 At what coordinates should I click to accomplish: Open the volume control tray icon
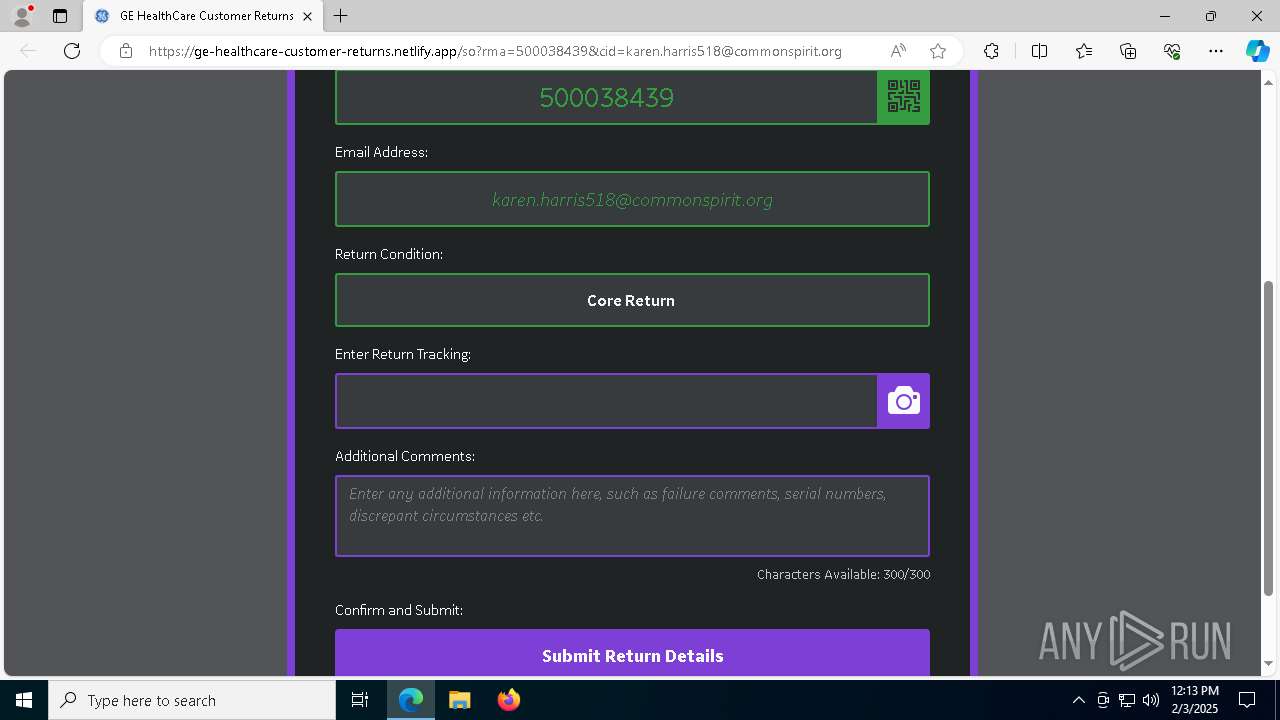coord(1150,700)
